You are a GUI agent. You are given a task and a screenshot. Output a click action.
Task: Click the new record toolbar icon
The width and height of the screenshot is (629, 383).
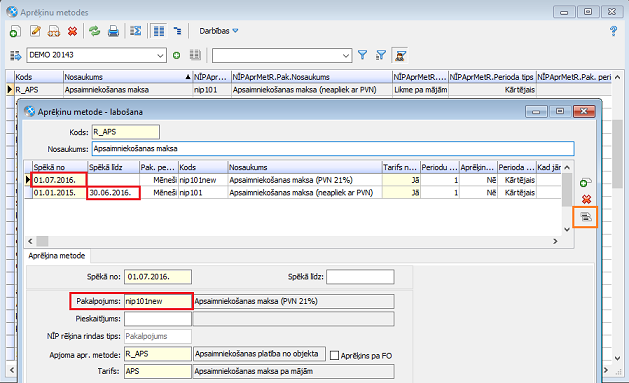click(x=15, y=31)
